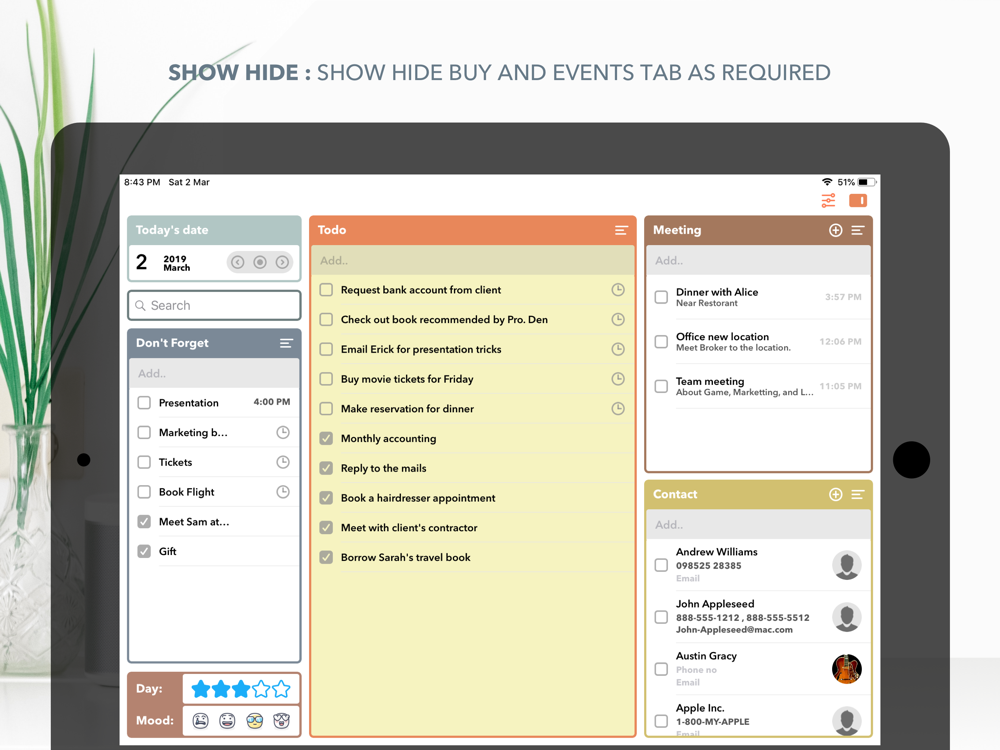Check Buy movie tickets for Friday
The height and width of the screenshot is (750, 1000).
(326, 379)
